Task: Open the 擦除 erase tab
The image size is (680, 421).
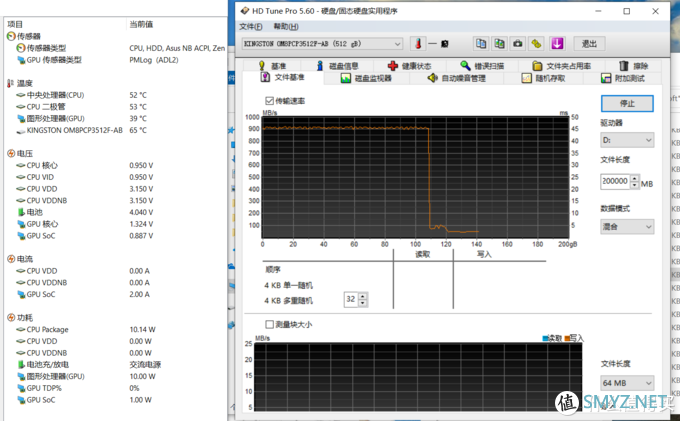Action: point(634,66)
